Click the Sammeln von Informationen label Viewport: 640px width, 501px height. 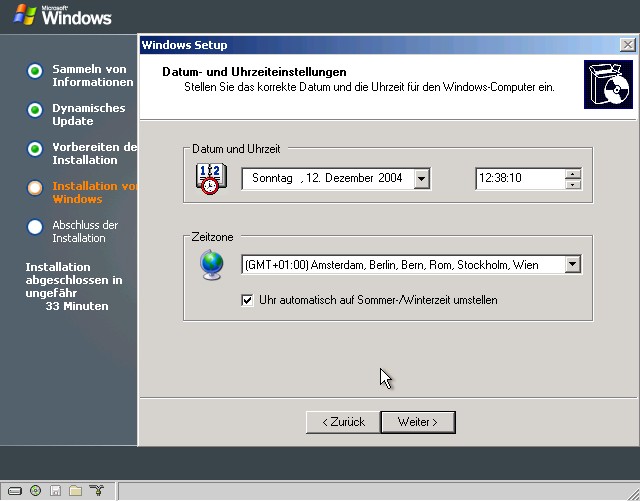click(93, 76)
